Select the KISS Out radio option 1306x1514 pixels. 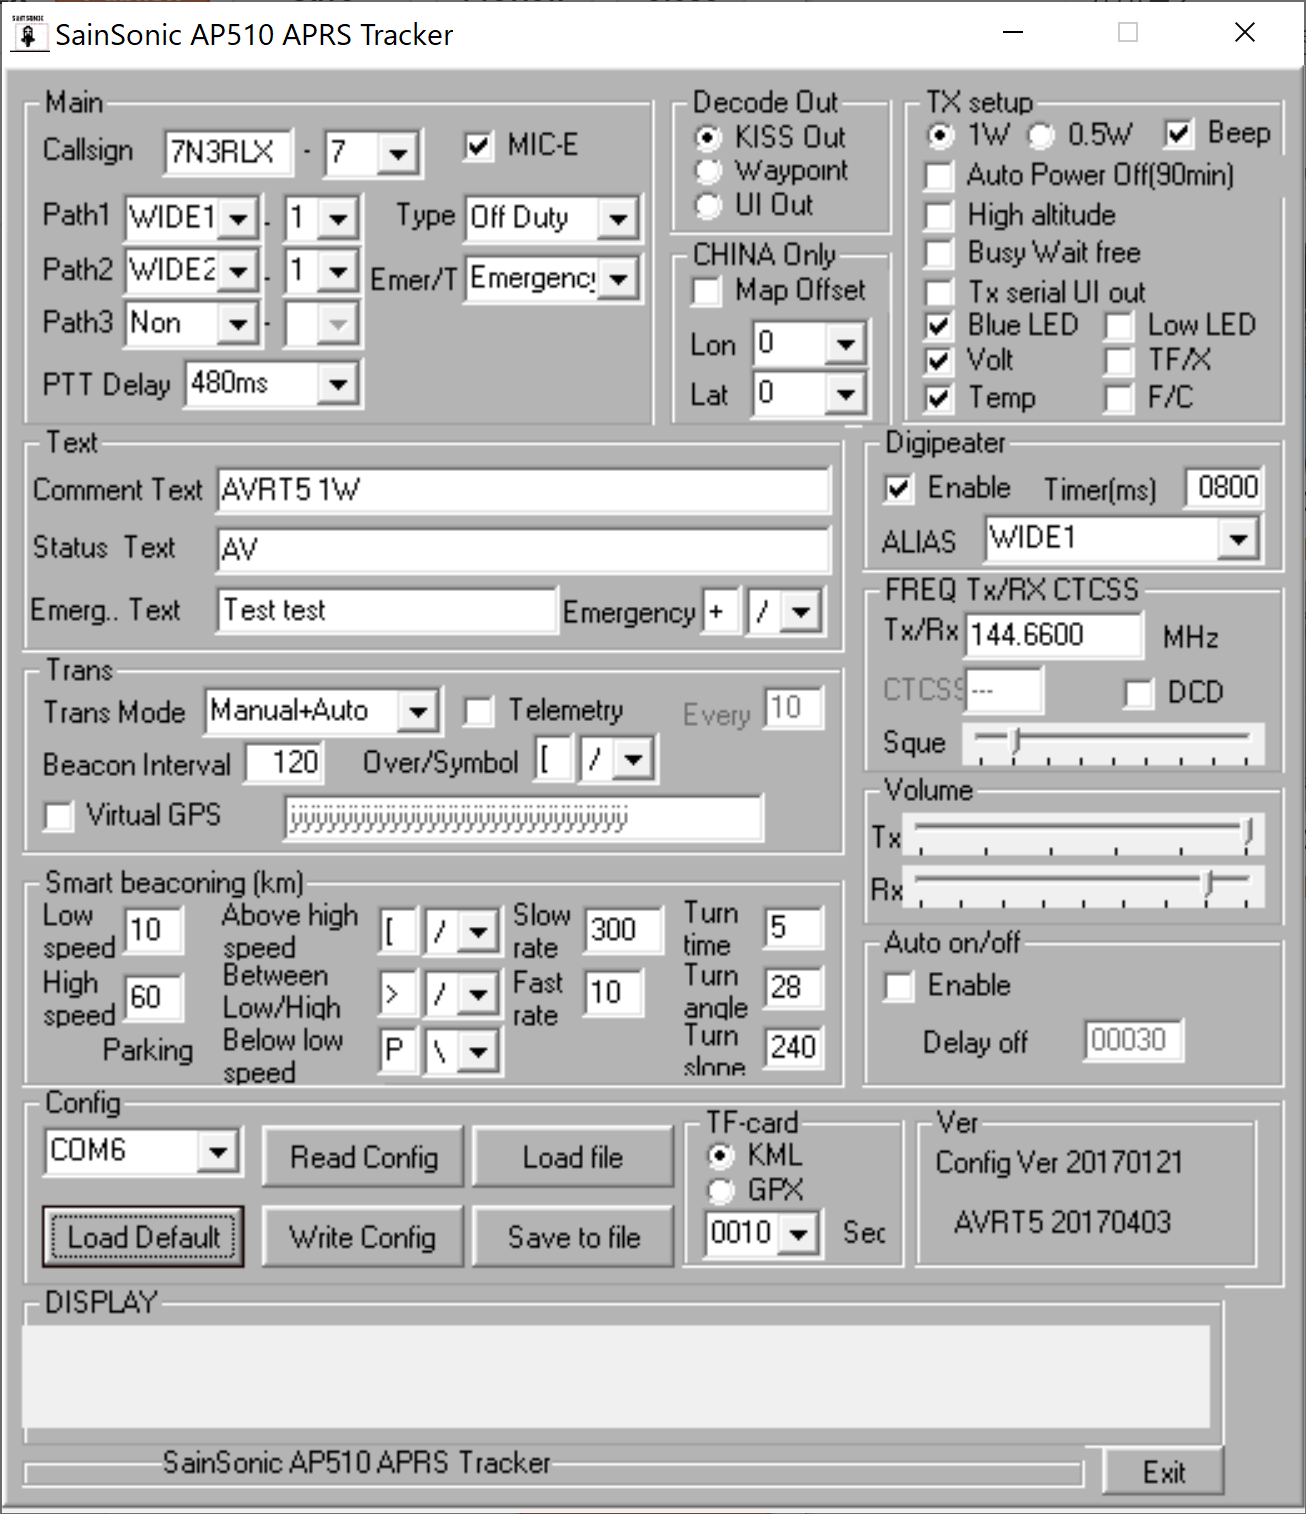(x=707, y=137)
